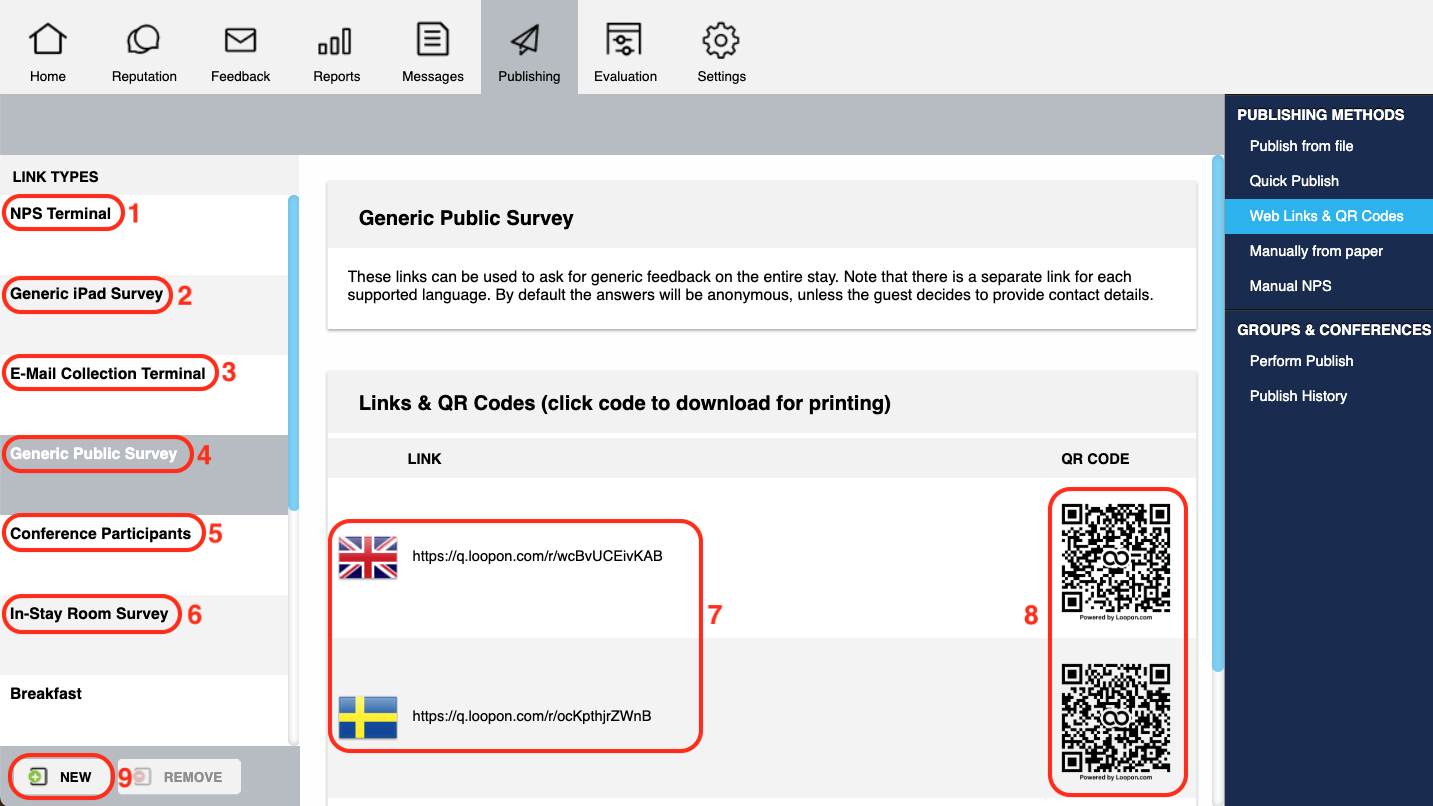
Task: Select Generic iPad Survey link type
Action: click(x=144, y=315)
